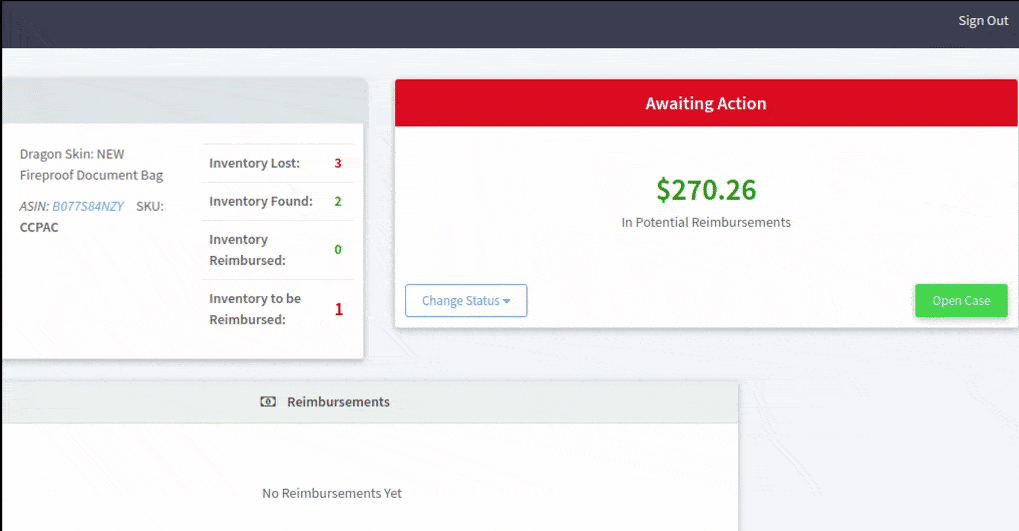Image resolution: width=1019 pixels, height=531 pixels.
Task: Click the $270.26 potential reimbursements amount
Action: point(706,190)
